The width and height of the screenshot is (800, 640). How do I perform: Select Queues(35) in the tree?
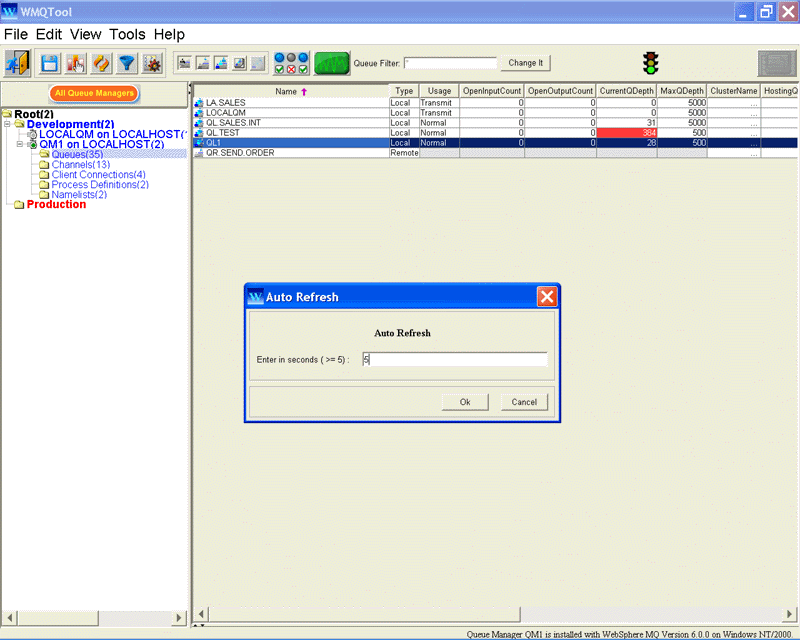pyautogui.click(x=77, y=155)
